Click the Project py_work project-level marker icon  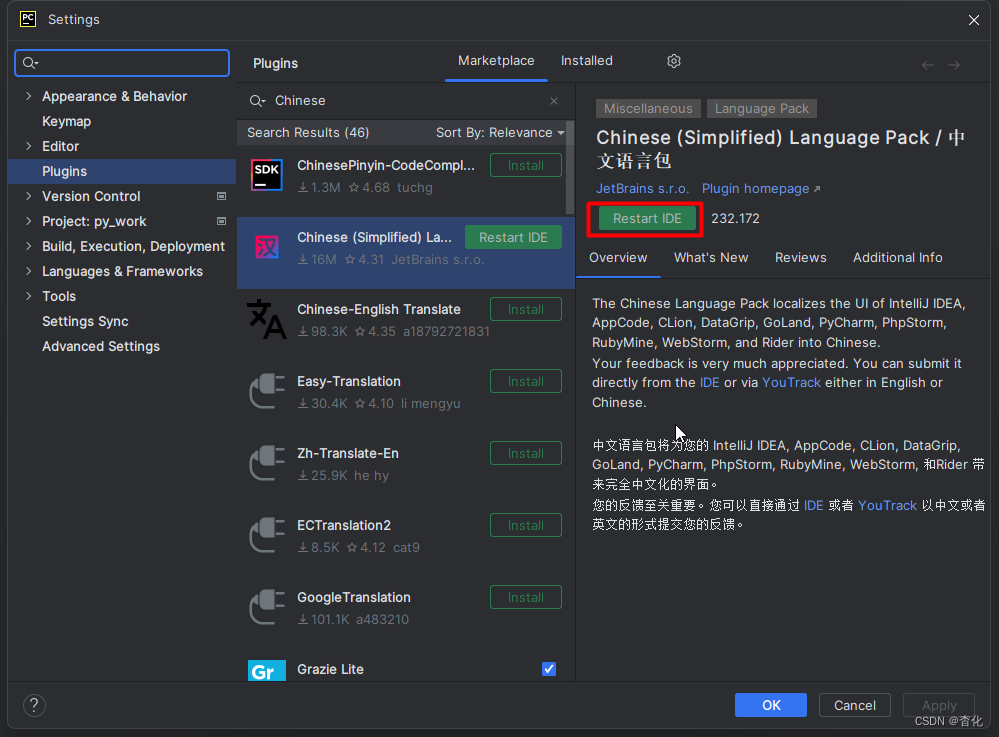221,221
